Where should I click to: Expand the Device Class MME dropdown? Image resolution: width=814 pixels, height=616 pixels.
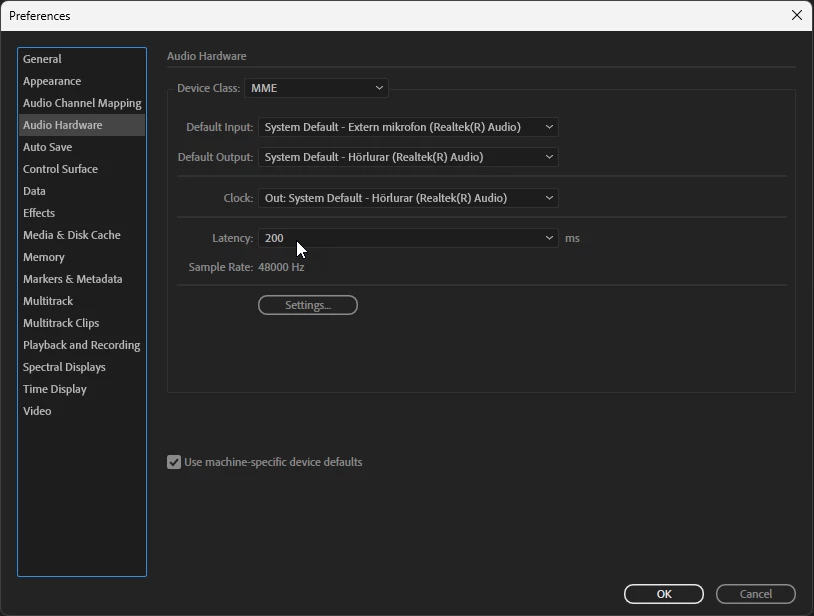coord(316,88)
